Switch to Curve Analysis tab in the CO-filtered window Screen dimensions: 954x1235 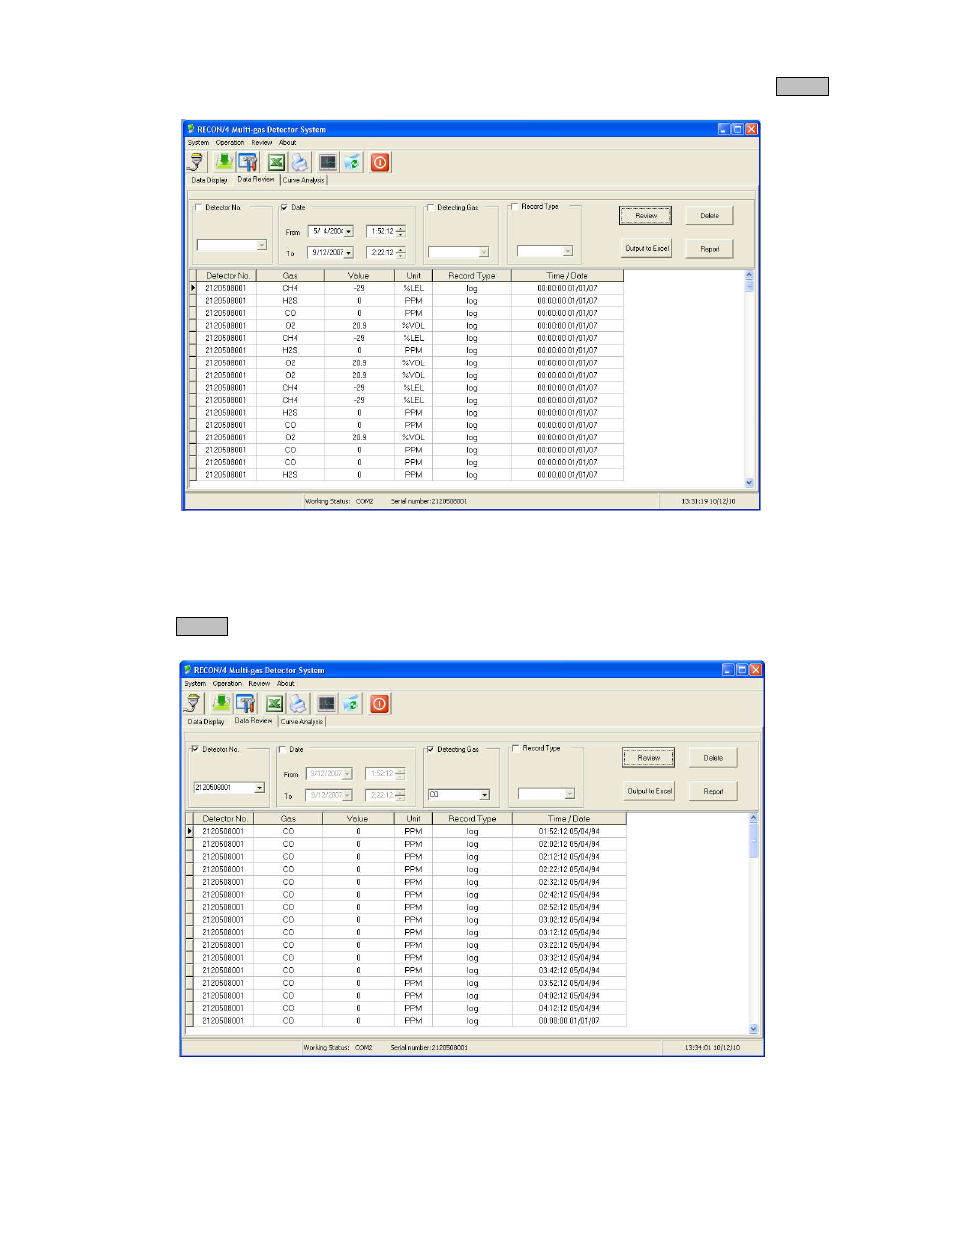[x=302, y=722]
